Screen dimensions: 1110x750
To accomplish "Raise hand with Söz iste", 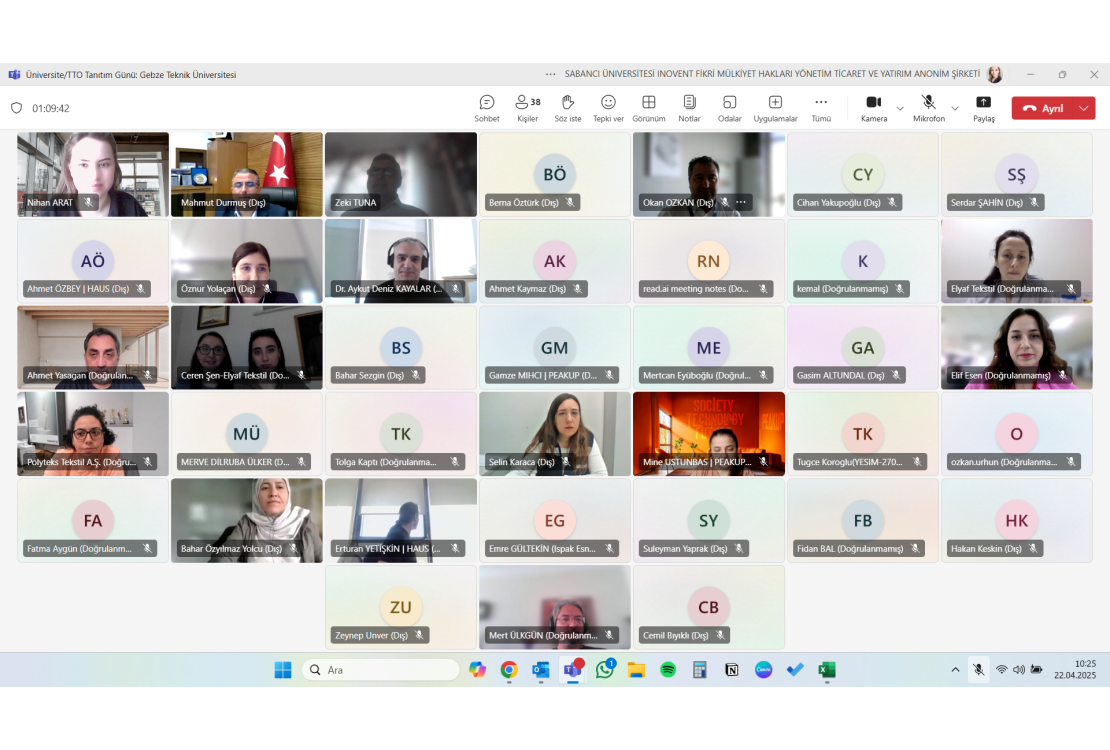I will pos(567,107).
